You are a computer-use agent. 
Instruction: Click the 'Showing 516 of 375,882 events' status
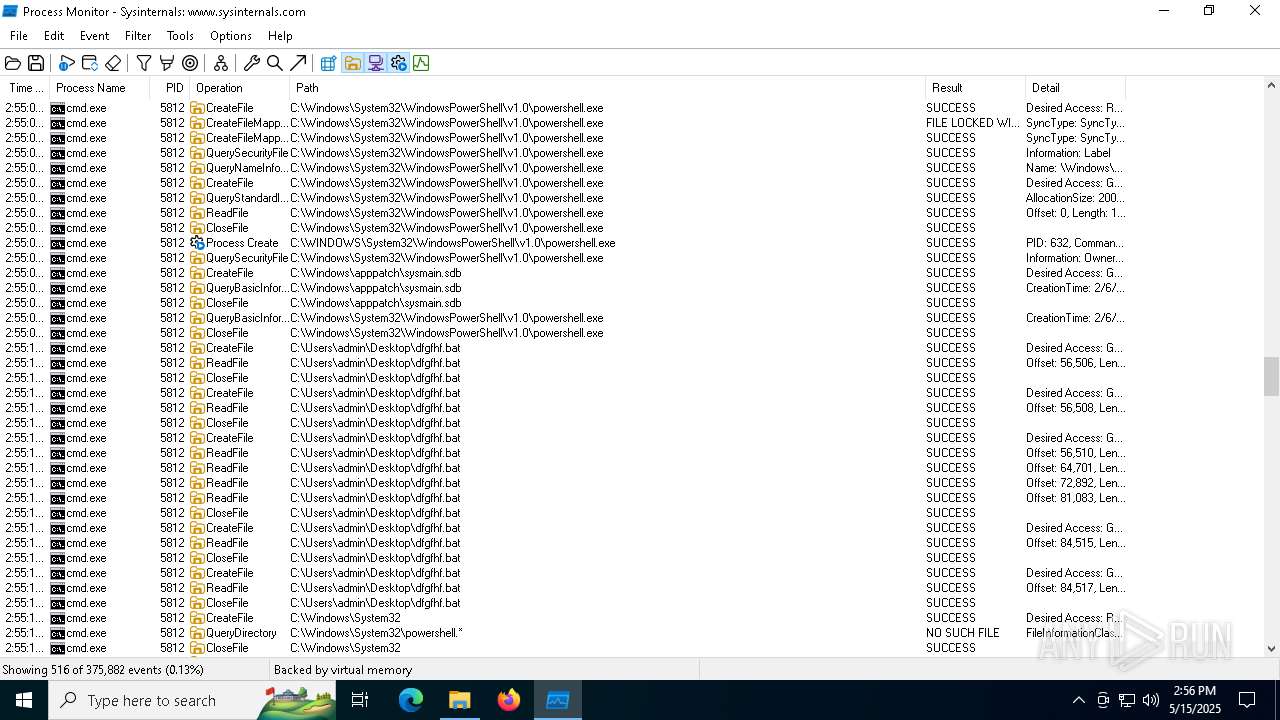click(x=103, y=670)
